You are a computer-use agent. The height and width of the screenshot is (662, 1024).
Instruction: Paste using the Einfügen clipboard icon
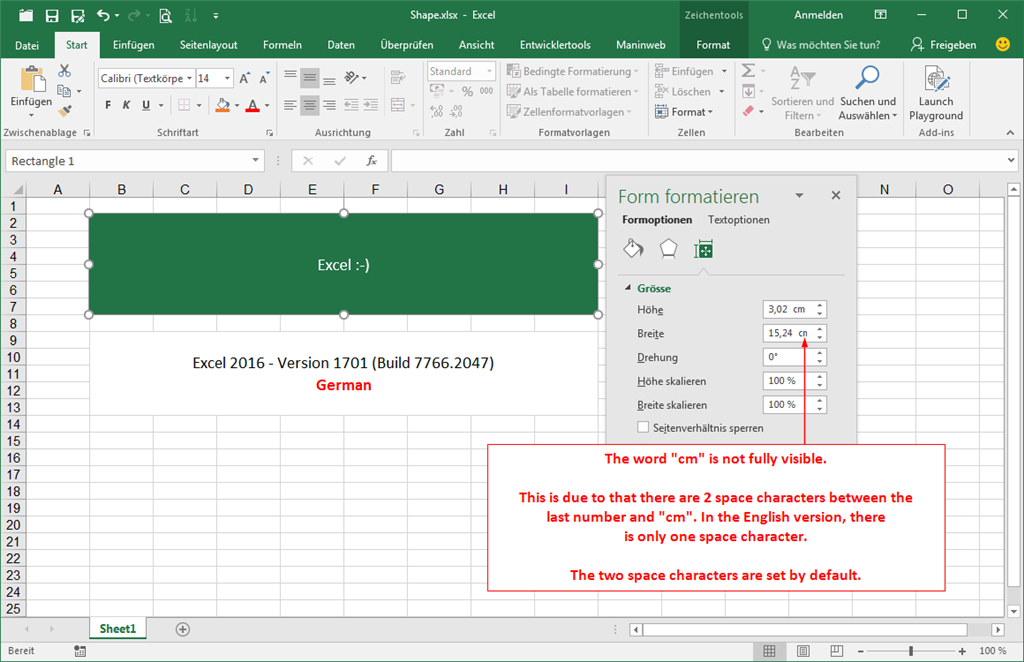click(31, 80)
